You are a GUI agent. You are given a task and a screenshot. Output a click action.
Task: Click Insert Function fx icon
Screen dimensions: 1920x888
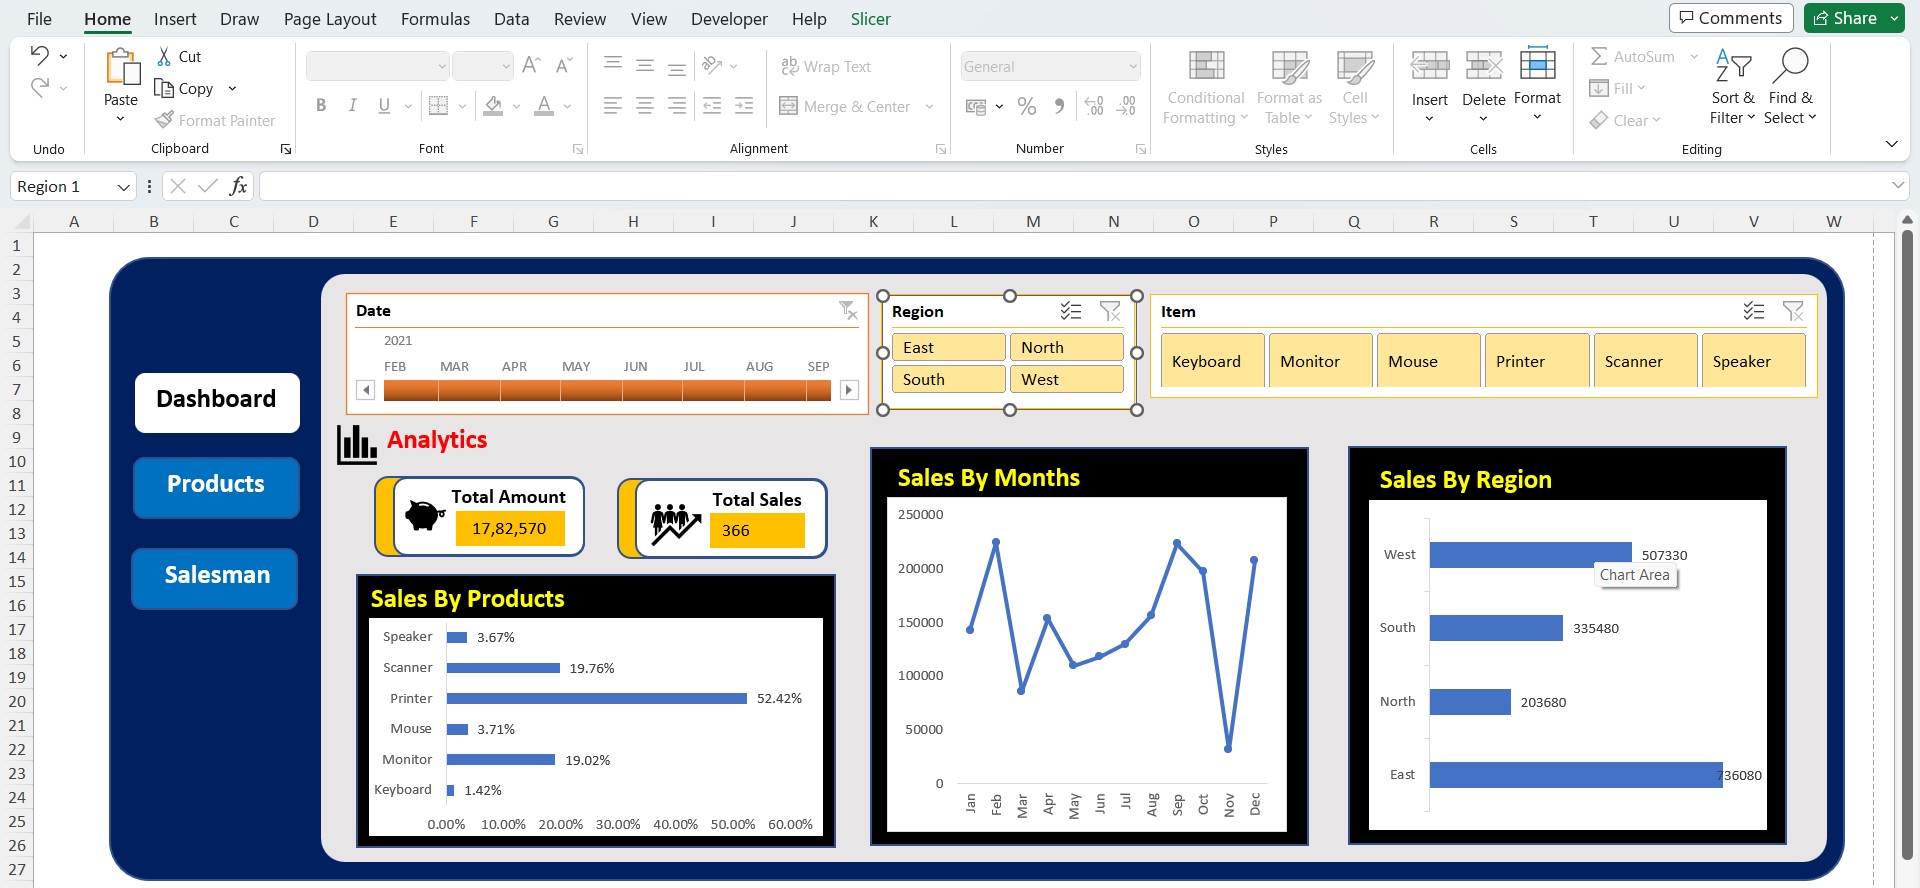point(238,186)
